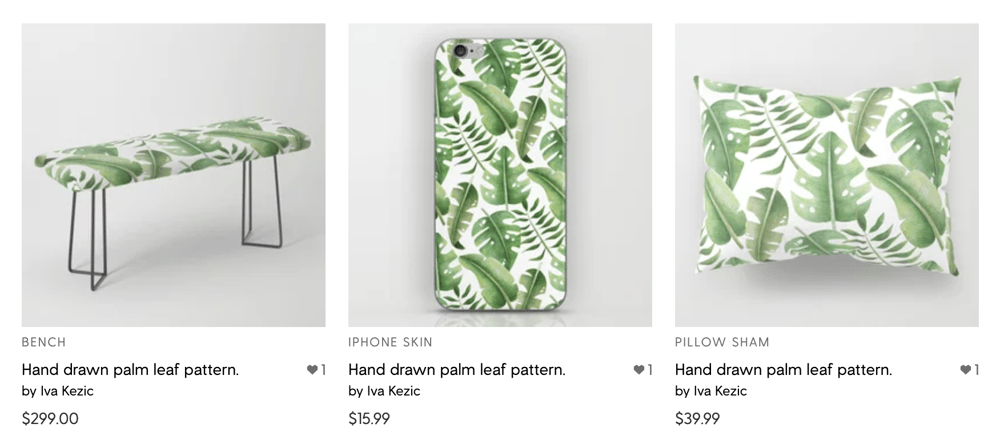Open Pillow Sham palm leaf pattern title

[783, 369]
